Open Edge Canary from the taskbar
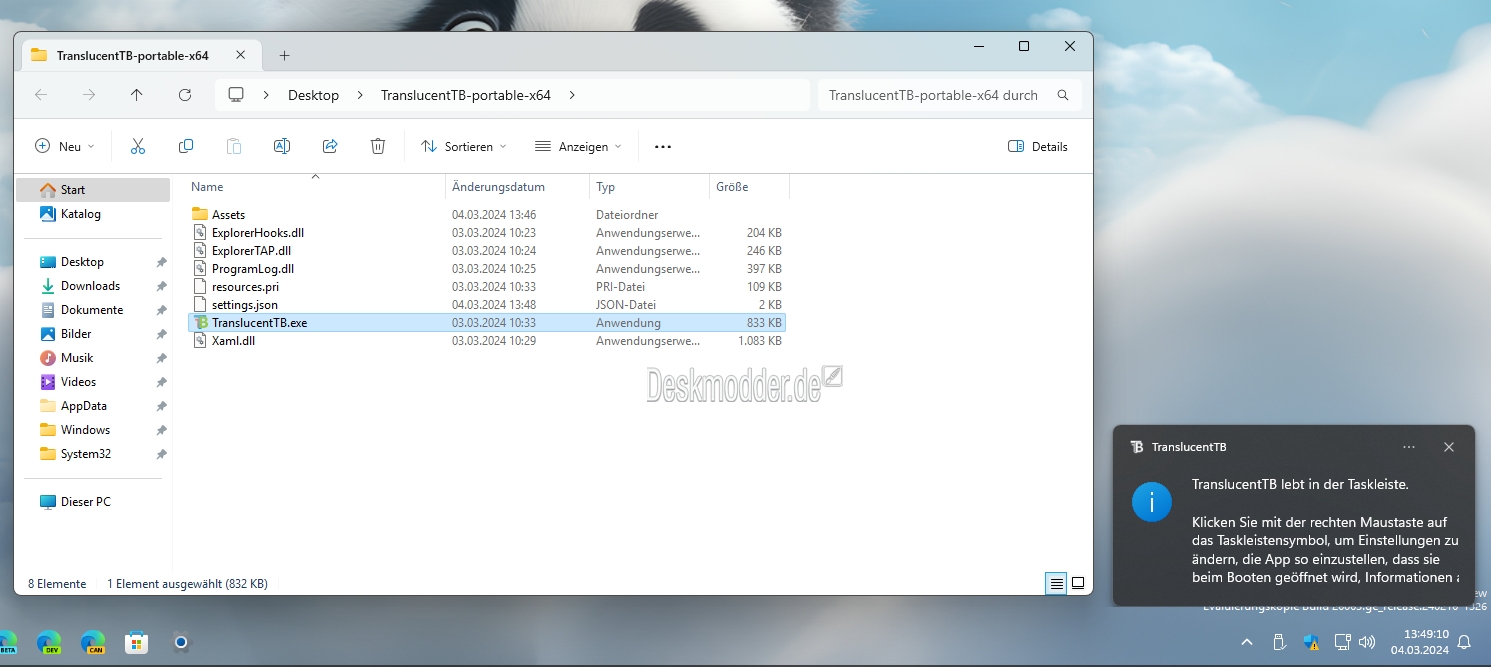Viewport: 1491px width, 667px height. click(93, 642)
